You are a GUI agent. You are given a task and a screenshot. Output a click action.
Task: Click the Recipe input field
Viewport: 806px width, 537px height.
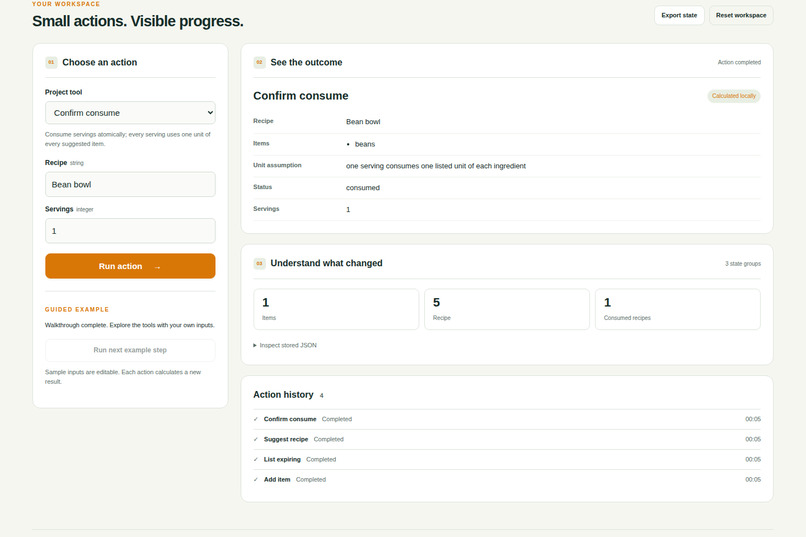pyautogui.click(x=130, y=184)
